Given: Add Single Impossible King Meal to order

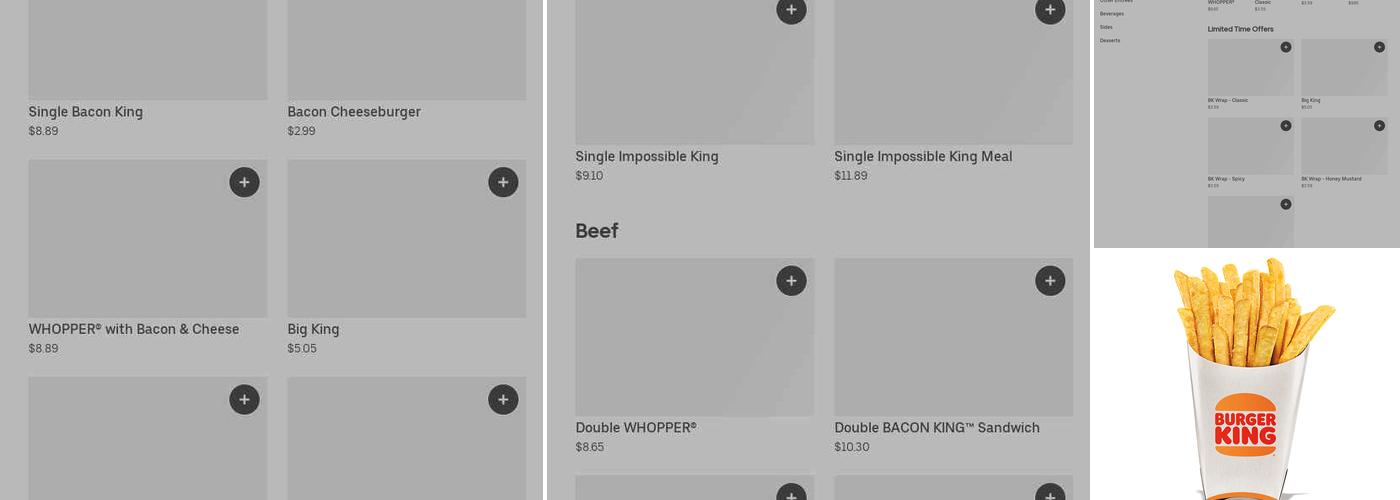Looking at the screenshot, I should (1050, 11).
